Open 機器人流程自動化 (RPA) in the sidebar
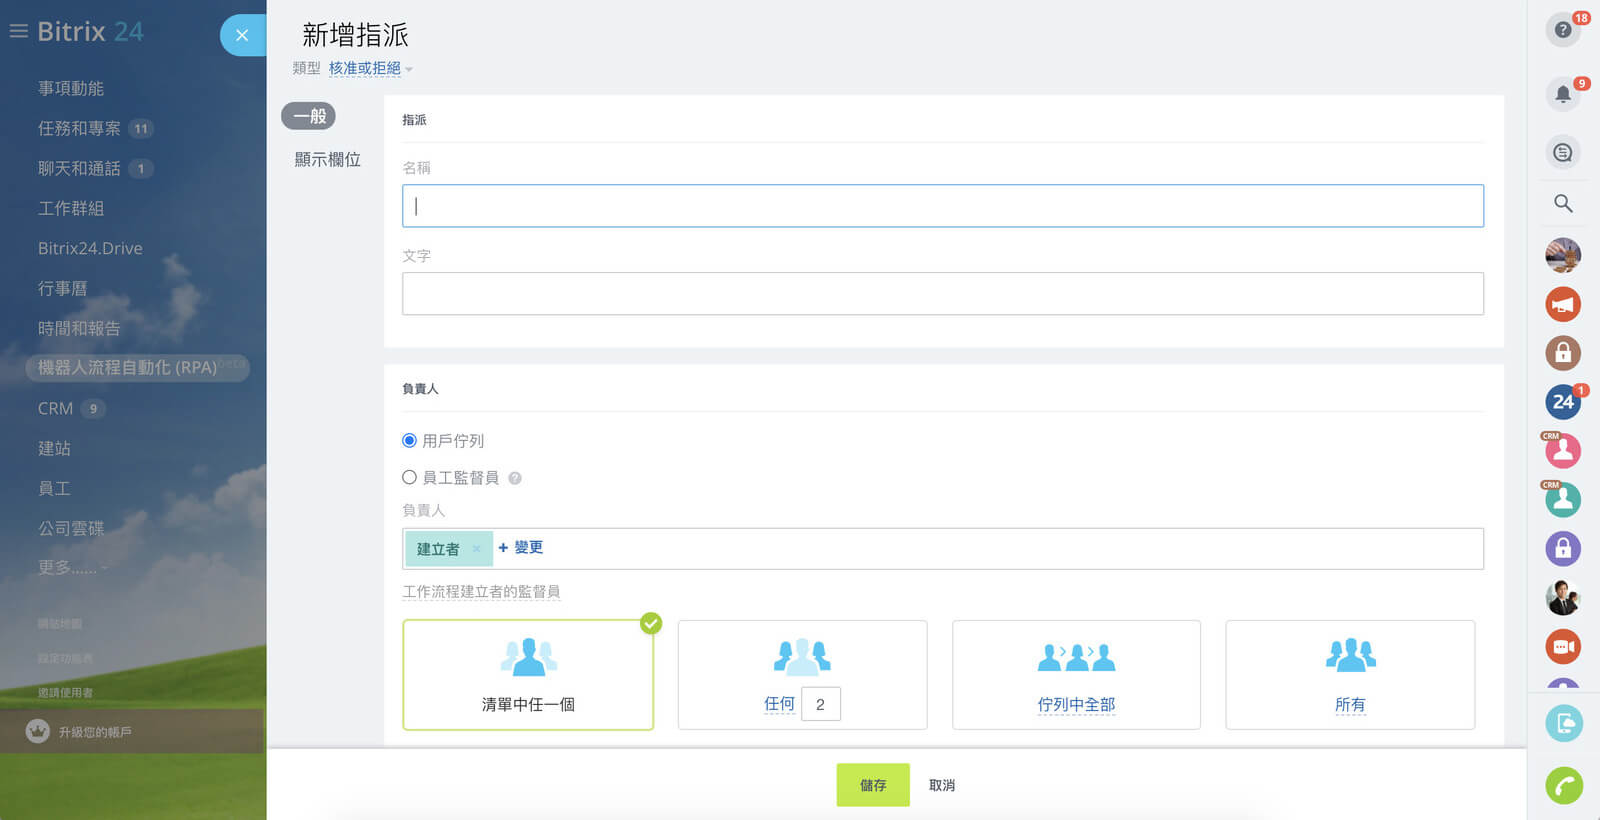The image size is (1600, 820). coord(137,368)
